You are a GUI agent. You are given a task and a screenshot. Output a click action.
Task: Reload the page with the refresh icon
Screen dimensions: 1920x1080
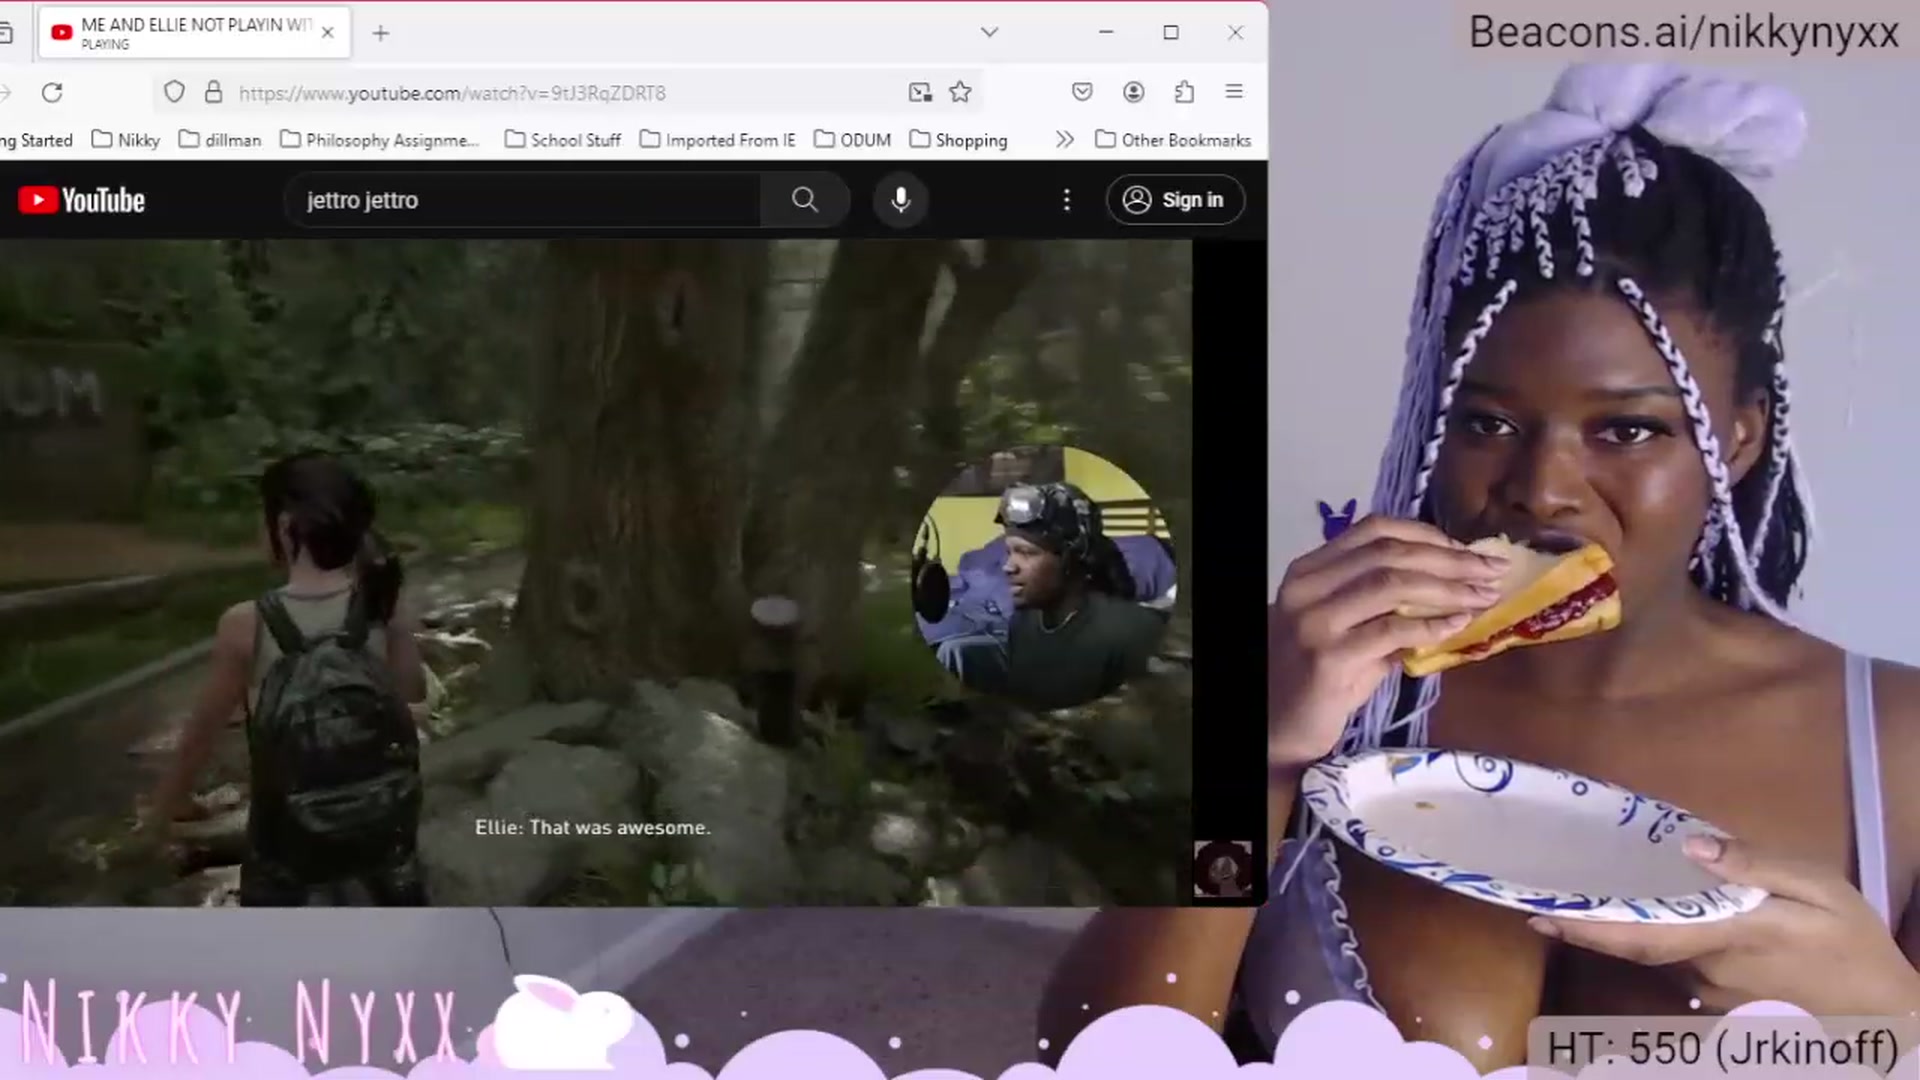(x=52, y=93)
